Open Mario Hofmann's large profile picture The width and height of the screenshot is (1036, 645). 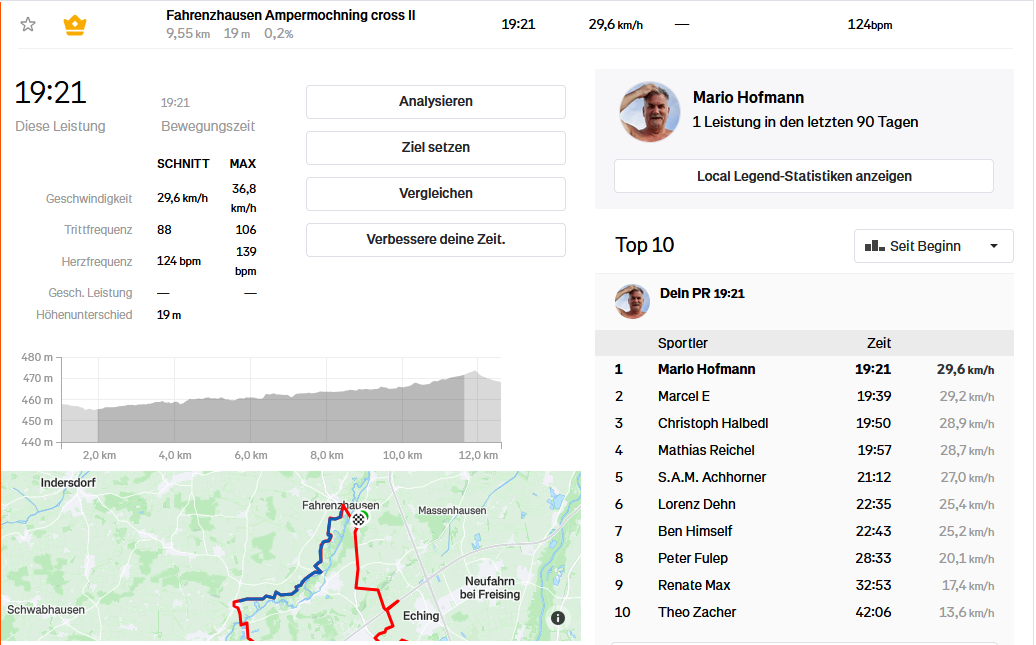click(650, 111)
